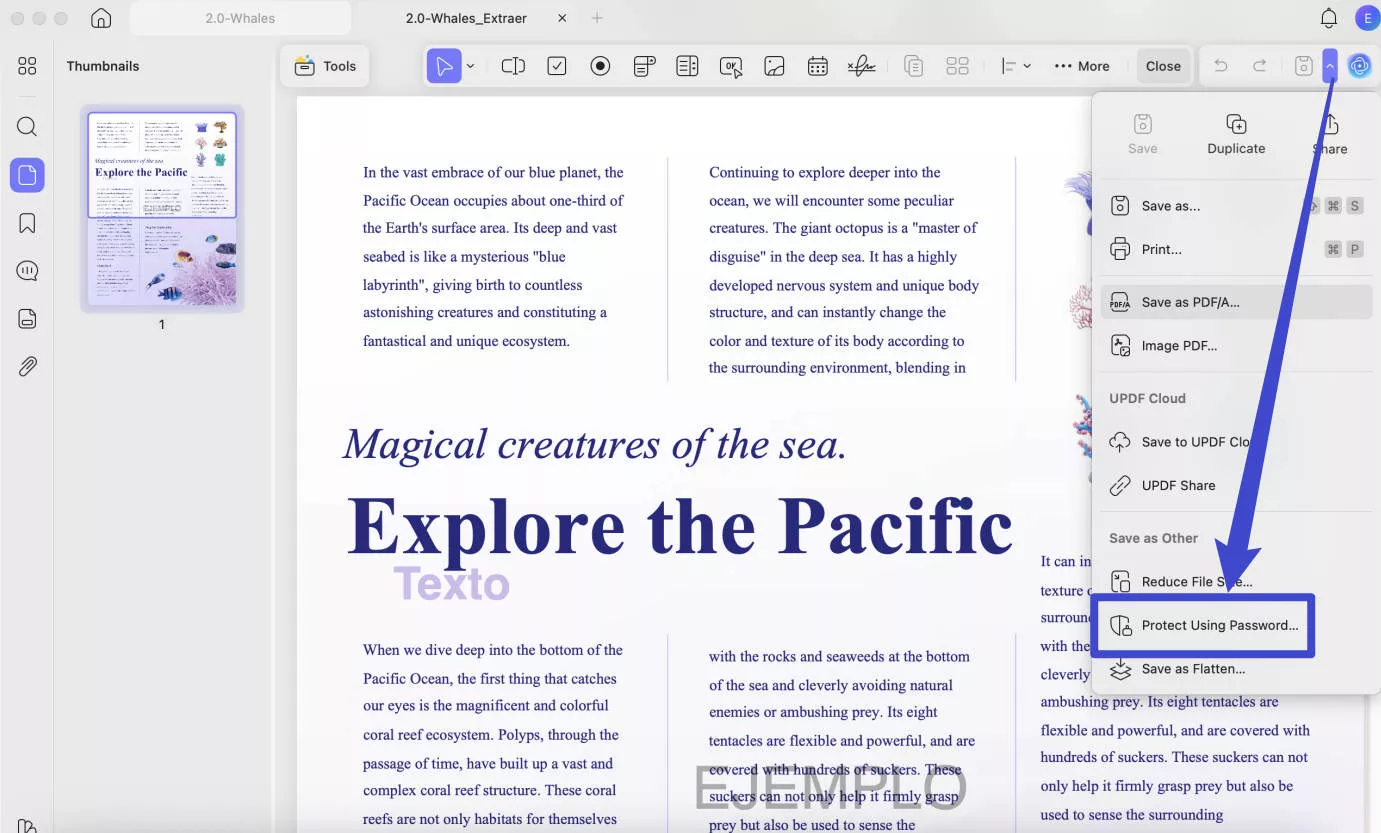Click the toolbar save disk icon
This screenshot has width=1381, height=833.
click(1303, 66)
